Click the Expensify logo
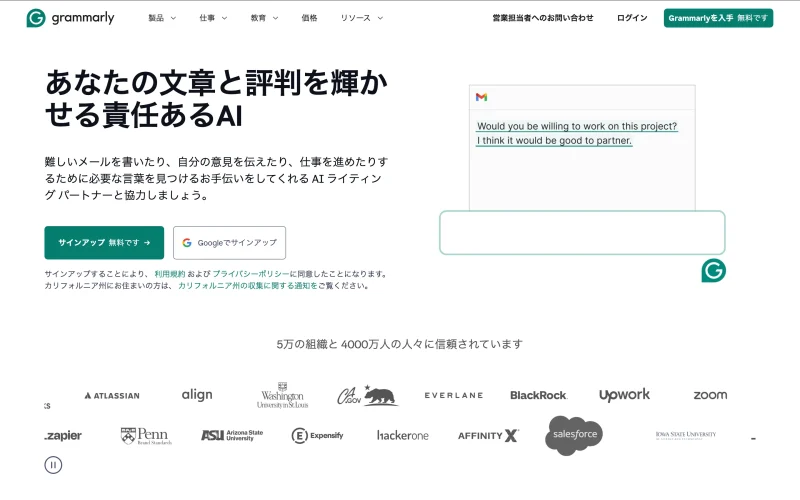Screen dimensions: 800x500 point(317,435)
